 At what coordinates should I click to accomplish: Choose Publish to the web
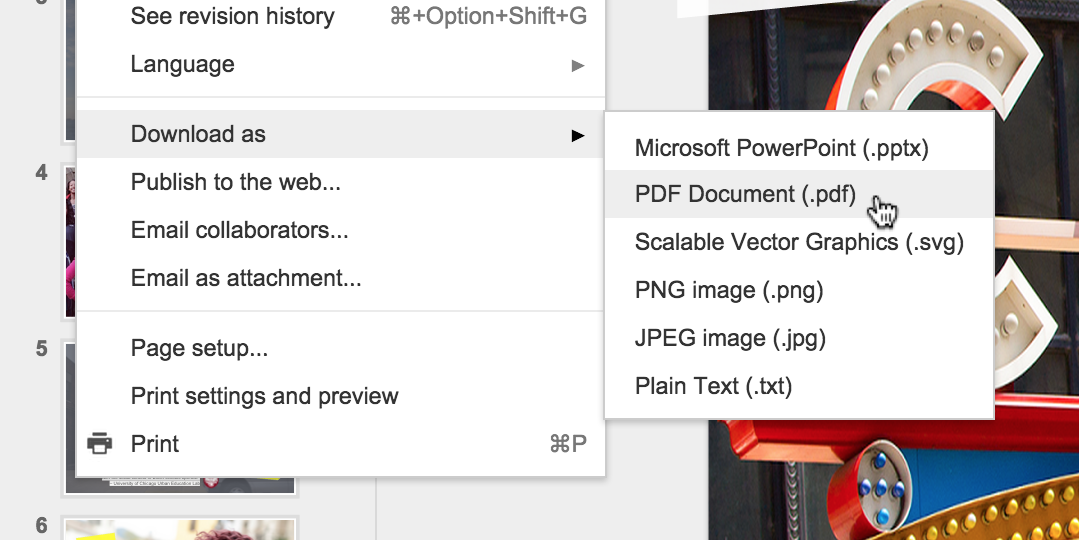tap(235, 182)
